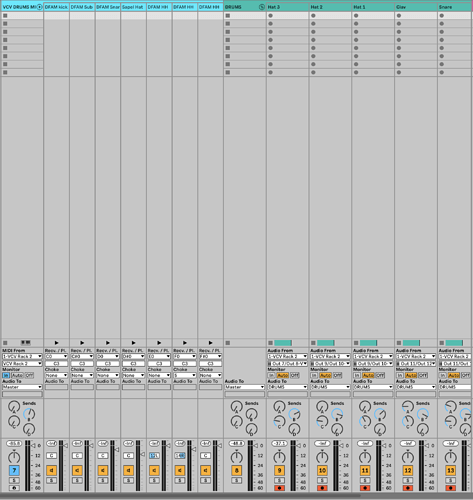The width and height of the screenshot is (473, 500).
Task: Select the DFAM kick chain header
Action: tap(56, 7)
